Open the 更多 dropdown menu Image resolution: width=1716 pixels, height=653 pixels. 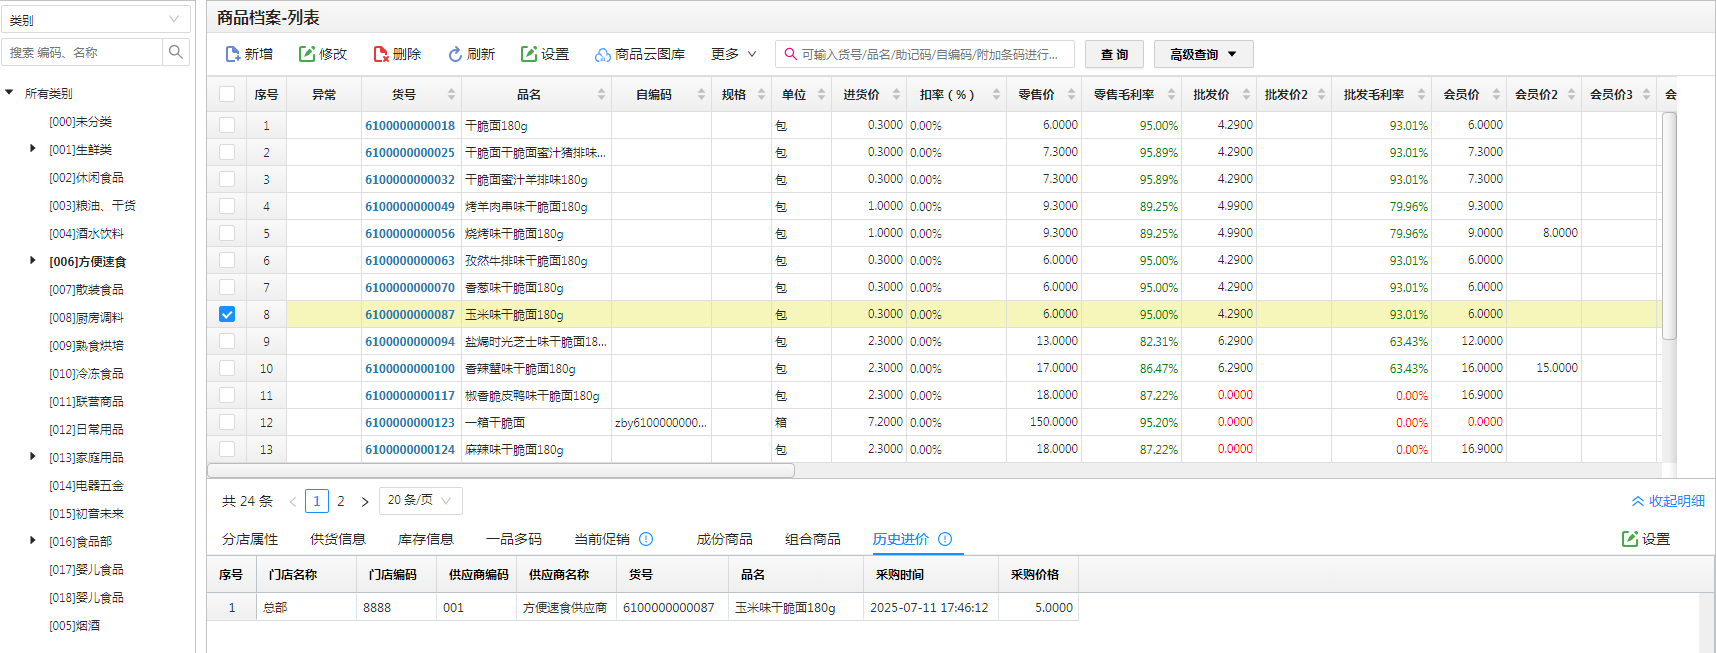(x=734, y=54)
